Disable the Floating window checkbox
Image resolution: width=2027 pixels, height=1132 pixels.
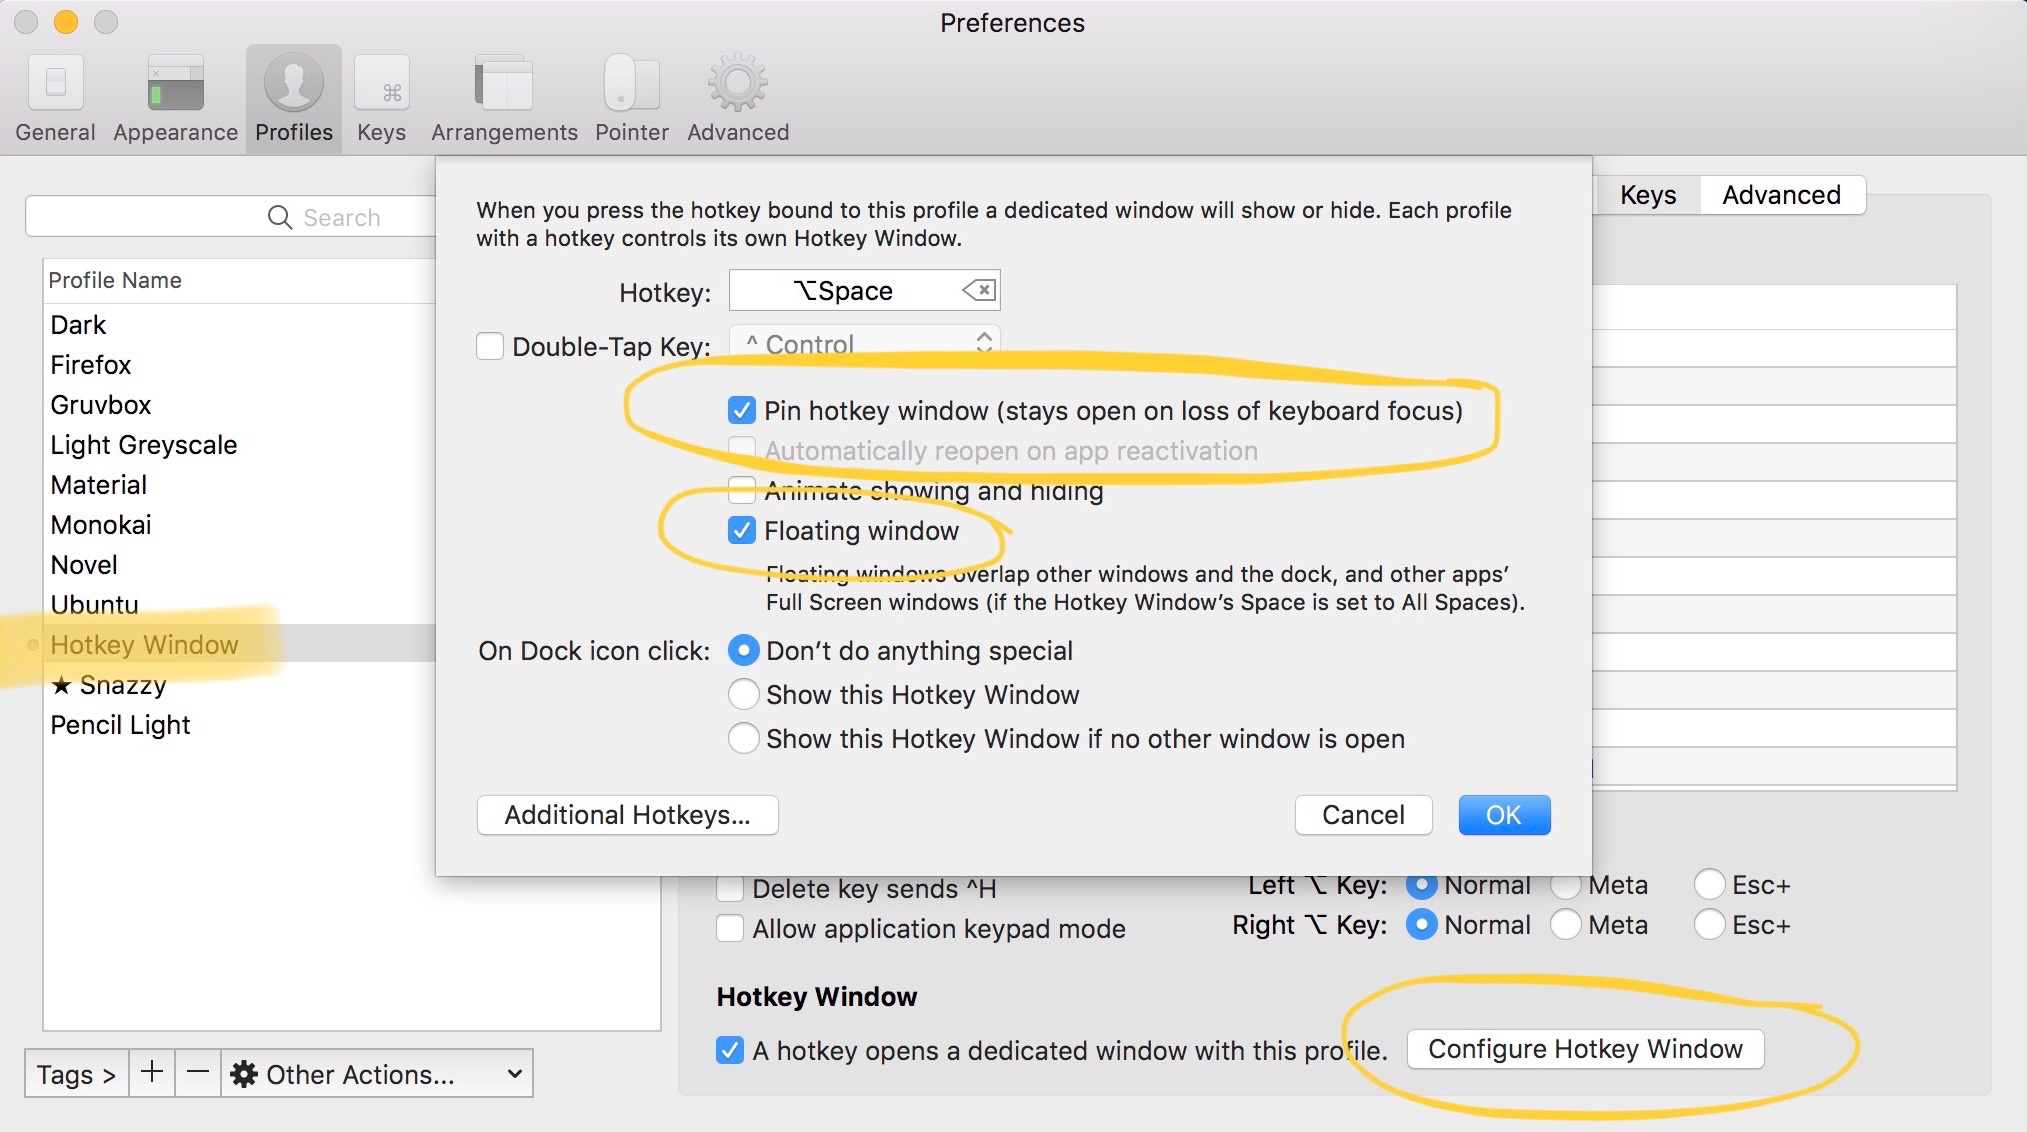(742, 531)
